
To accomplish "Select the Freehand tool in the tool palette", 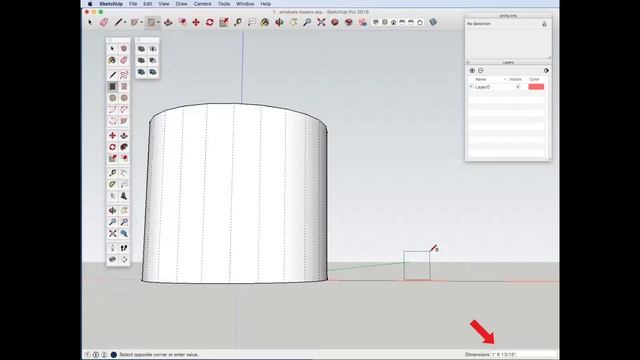I will point(124,75).
